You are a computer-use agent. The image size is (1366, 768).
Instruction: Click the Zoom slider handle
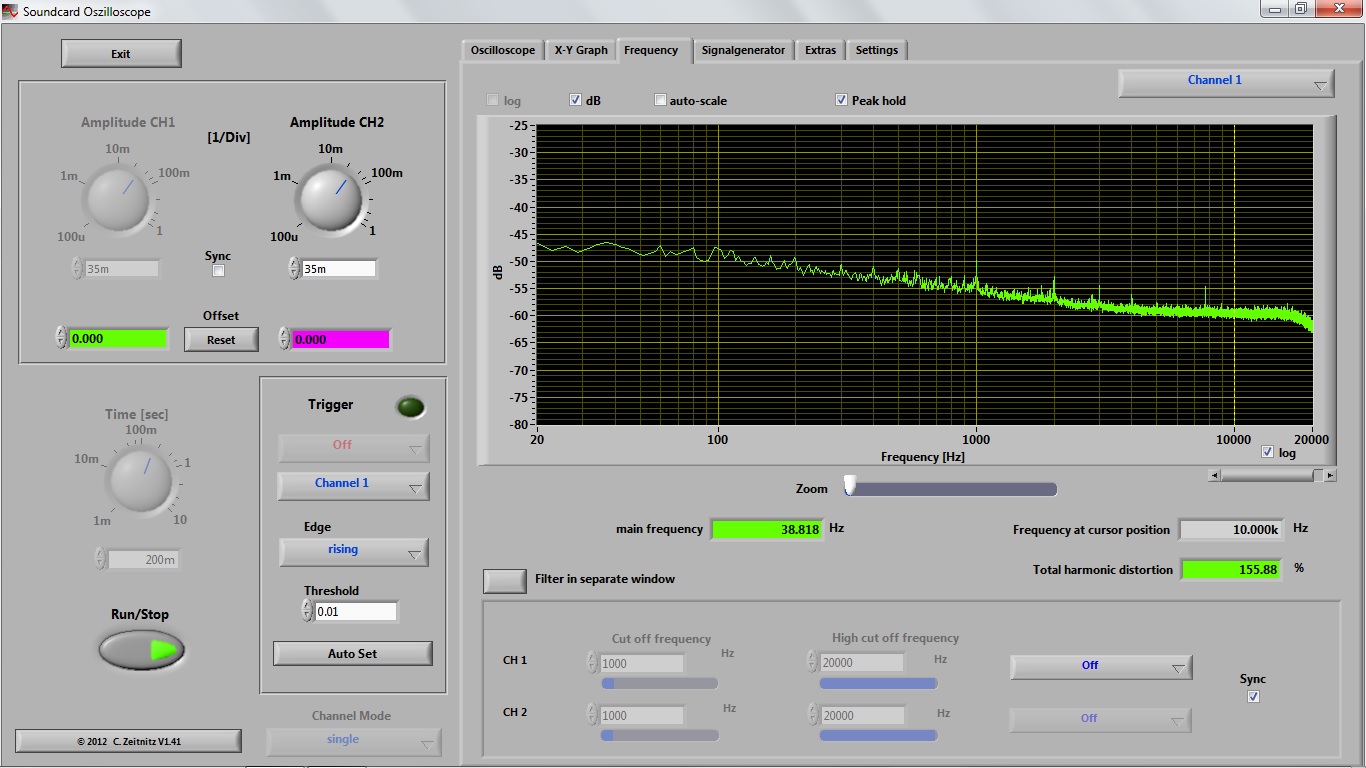coord(850,485)
